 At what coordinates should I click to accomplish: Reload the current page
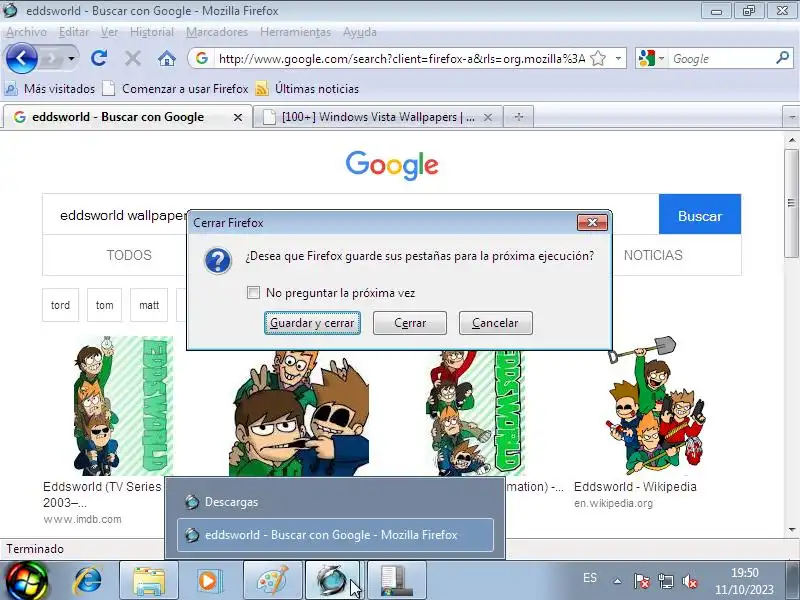click(99, 58)
